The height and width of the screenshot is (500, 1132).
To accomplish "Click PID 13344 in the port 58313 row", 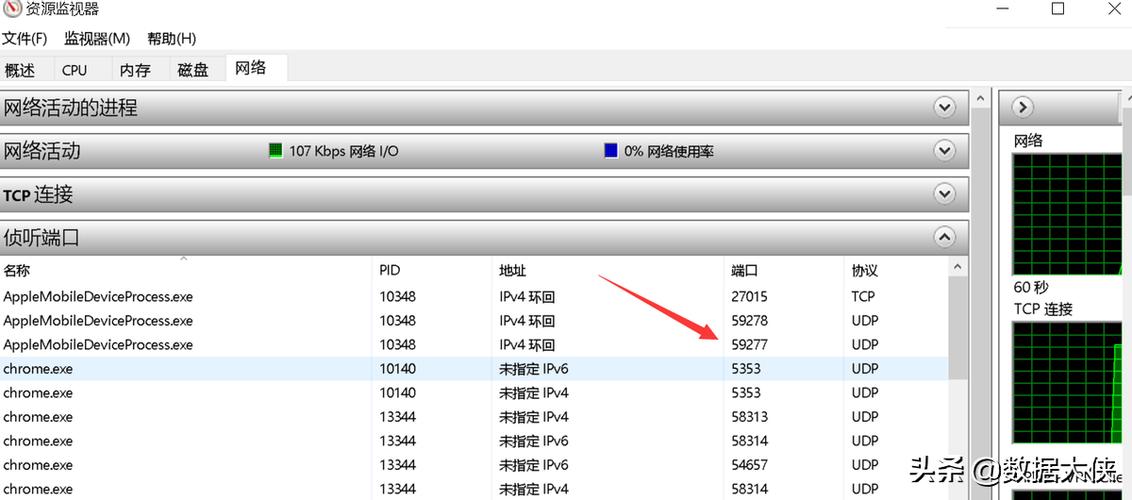I will click(398, 417).
